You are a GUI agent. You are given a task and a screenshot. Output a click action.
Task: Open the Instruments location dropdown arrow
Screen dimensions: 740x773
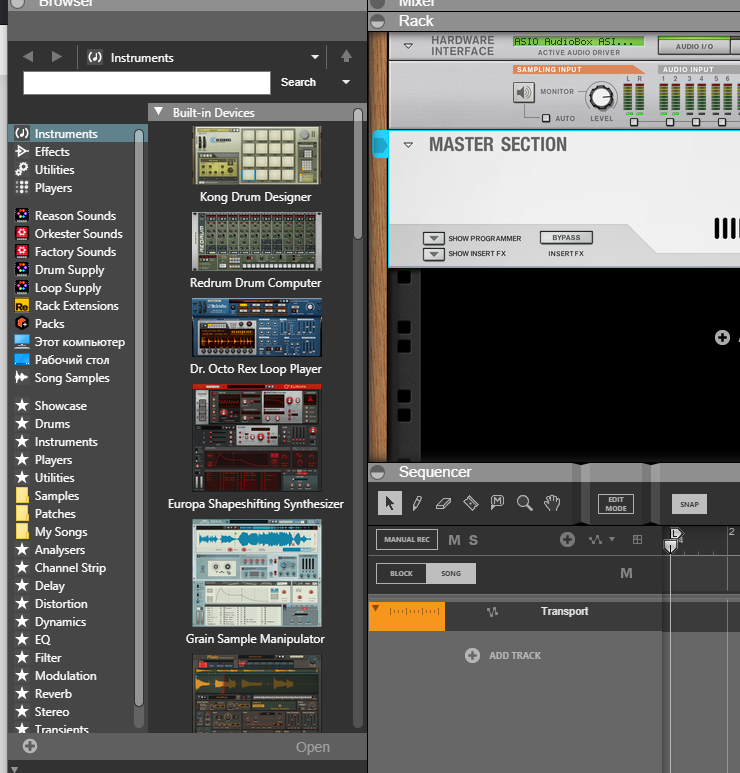pos(315,57)
